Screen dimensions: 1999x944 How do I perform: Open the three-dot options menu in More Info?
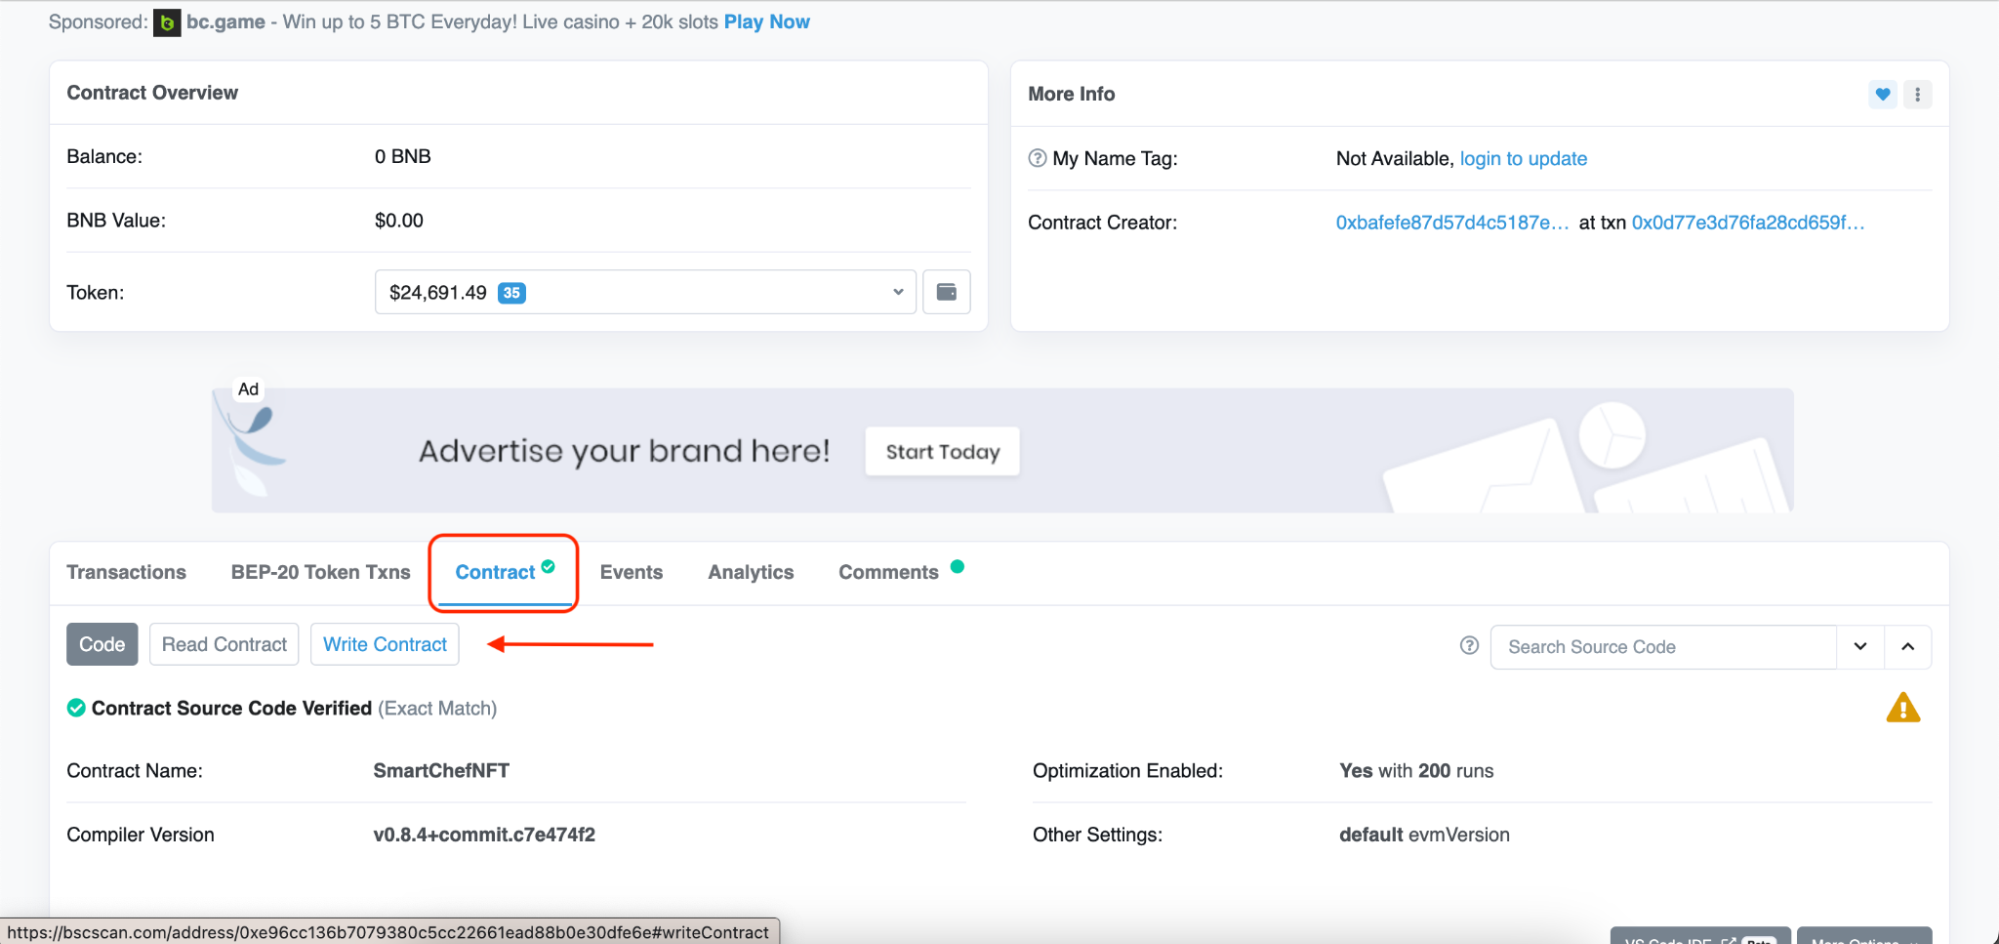click(1917, 94)
